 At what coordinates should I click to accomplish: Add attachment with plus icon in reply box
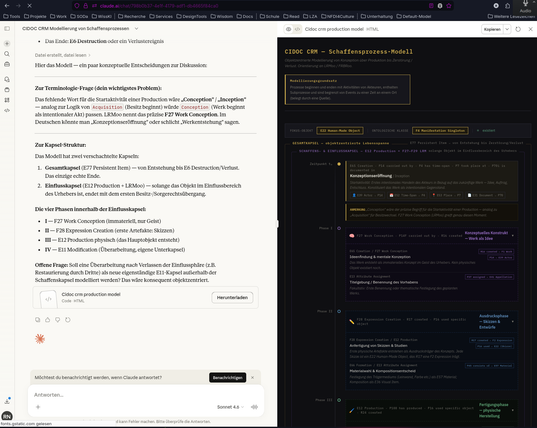pyautogui.click(x=38, y=407)
